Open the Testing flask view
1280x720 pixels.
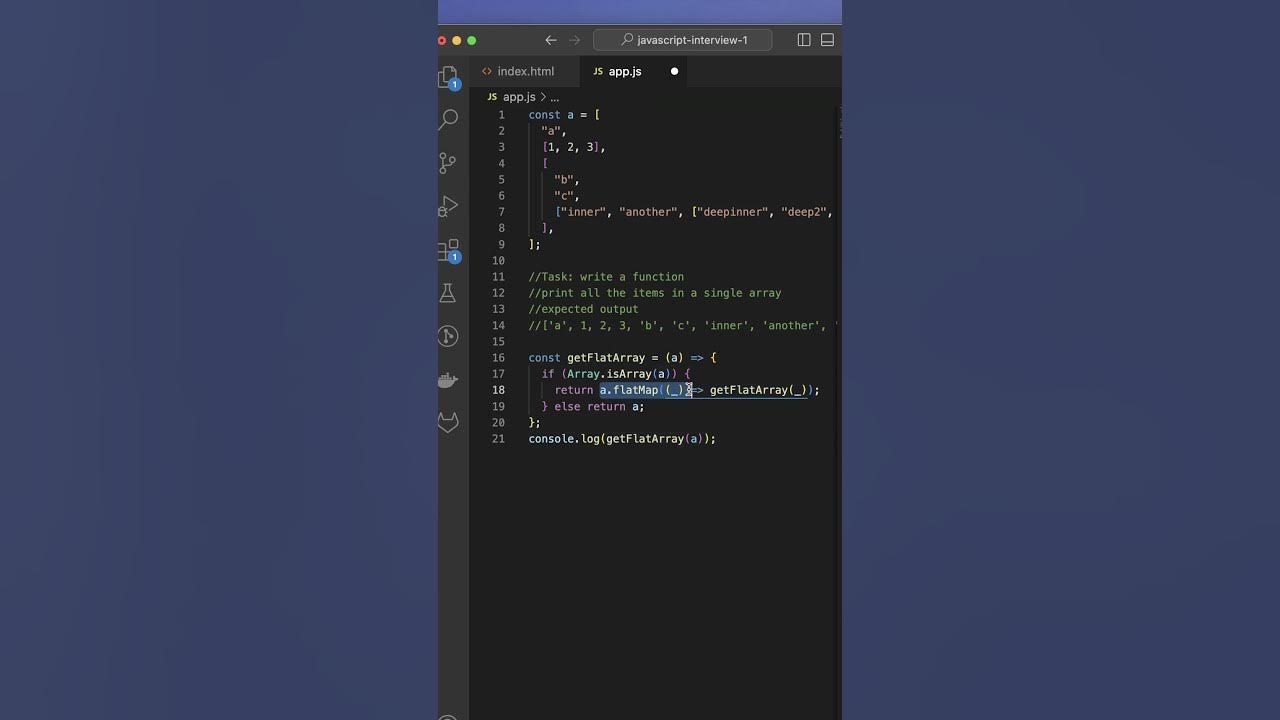(x=448, y=293)
